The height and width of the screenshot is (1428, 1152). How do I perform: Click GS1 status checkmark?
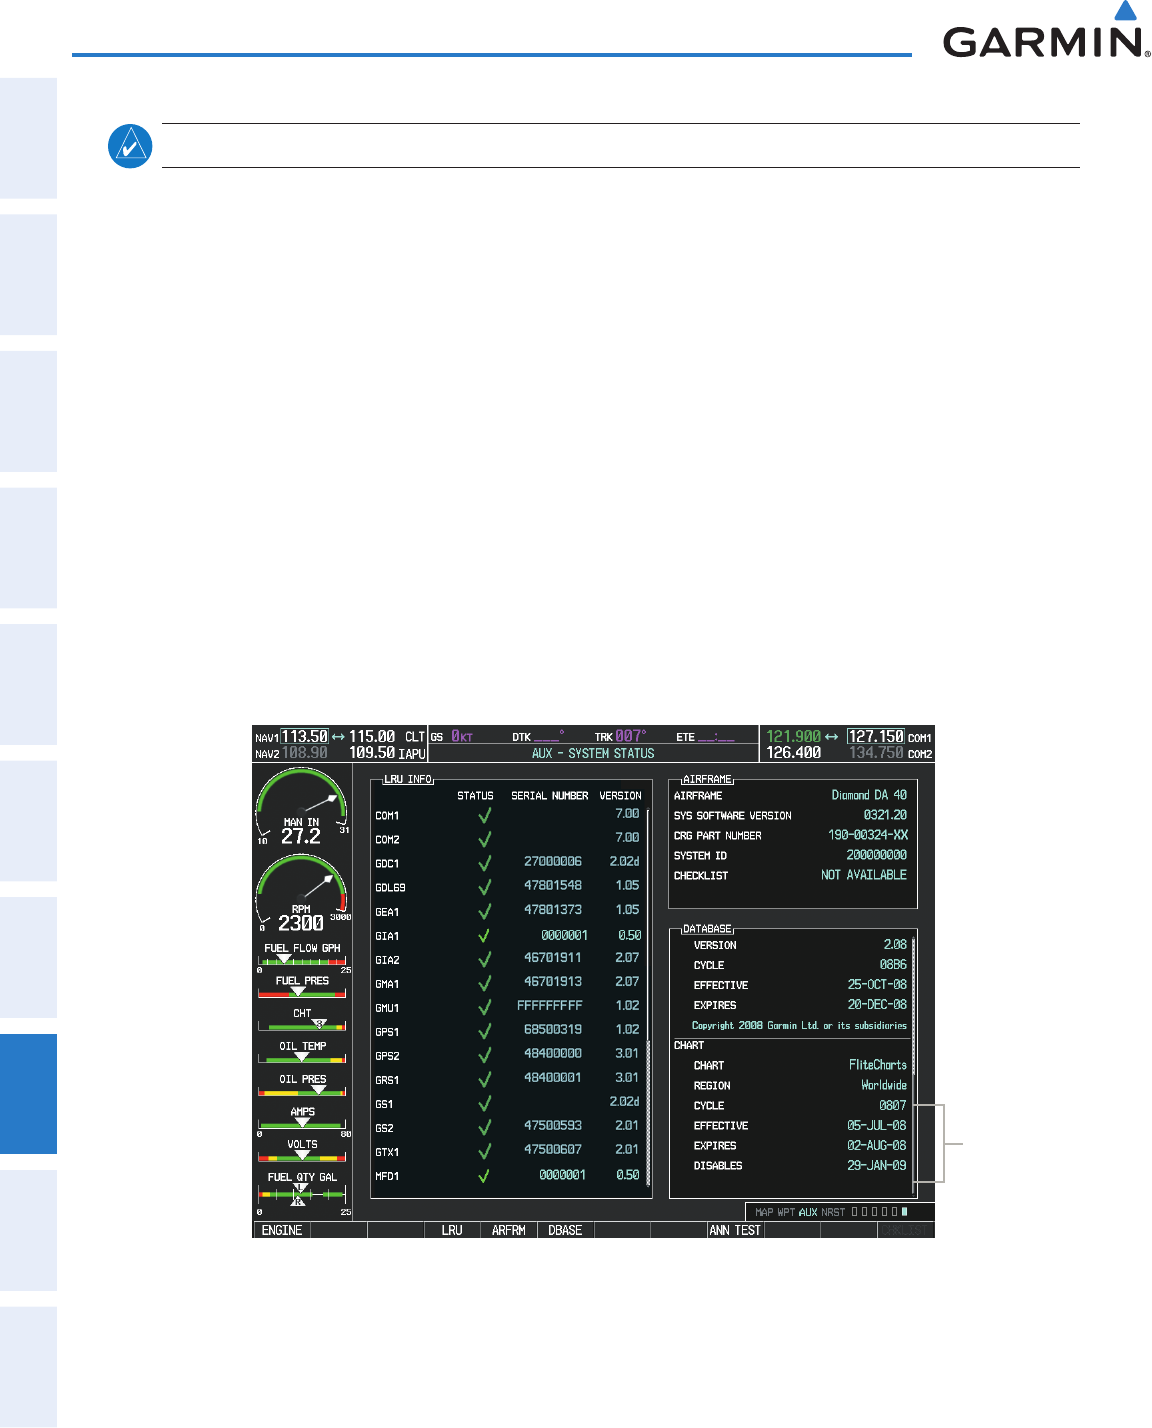coord(485,1103)
